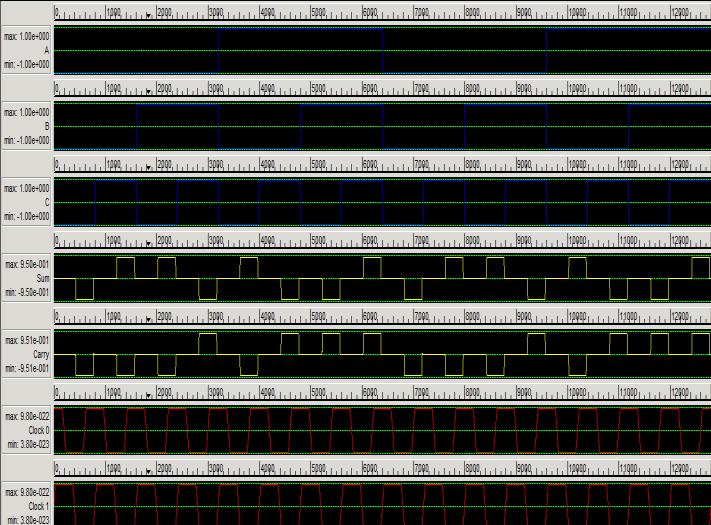Select the Sum trace label

point(43,278)
